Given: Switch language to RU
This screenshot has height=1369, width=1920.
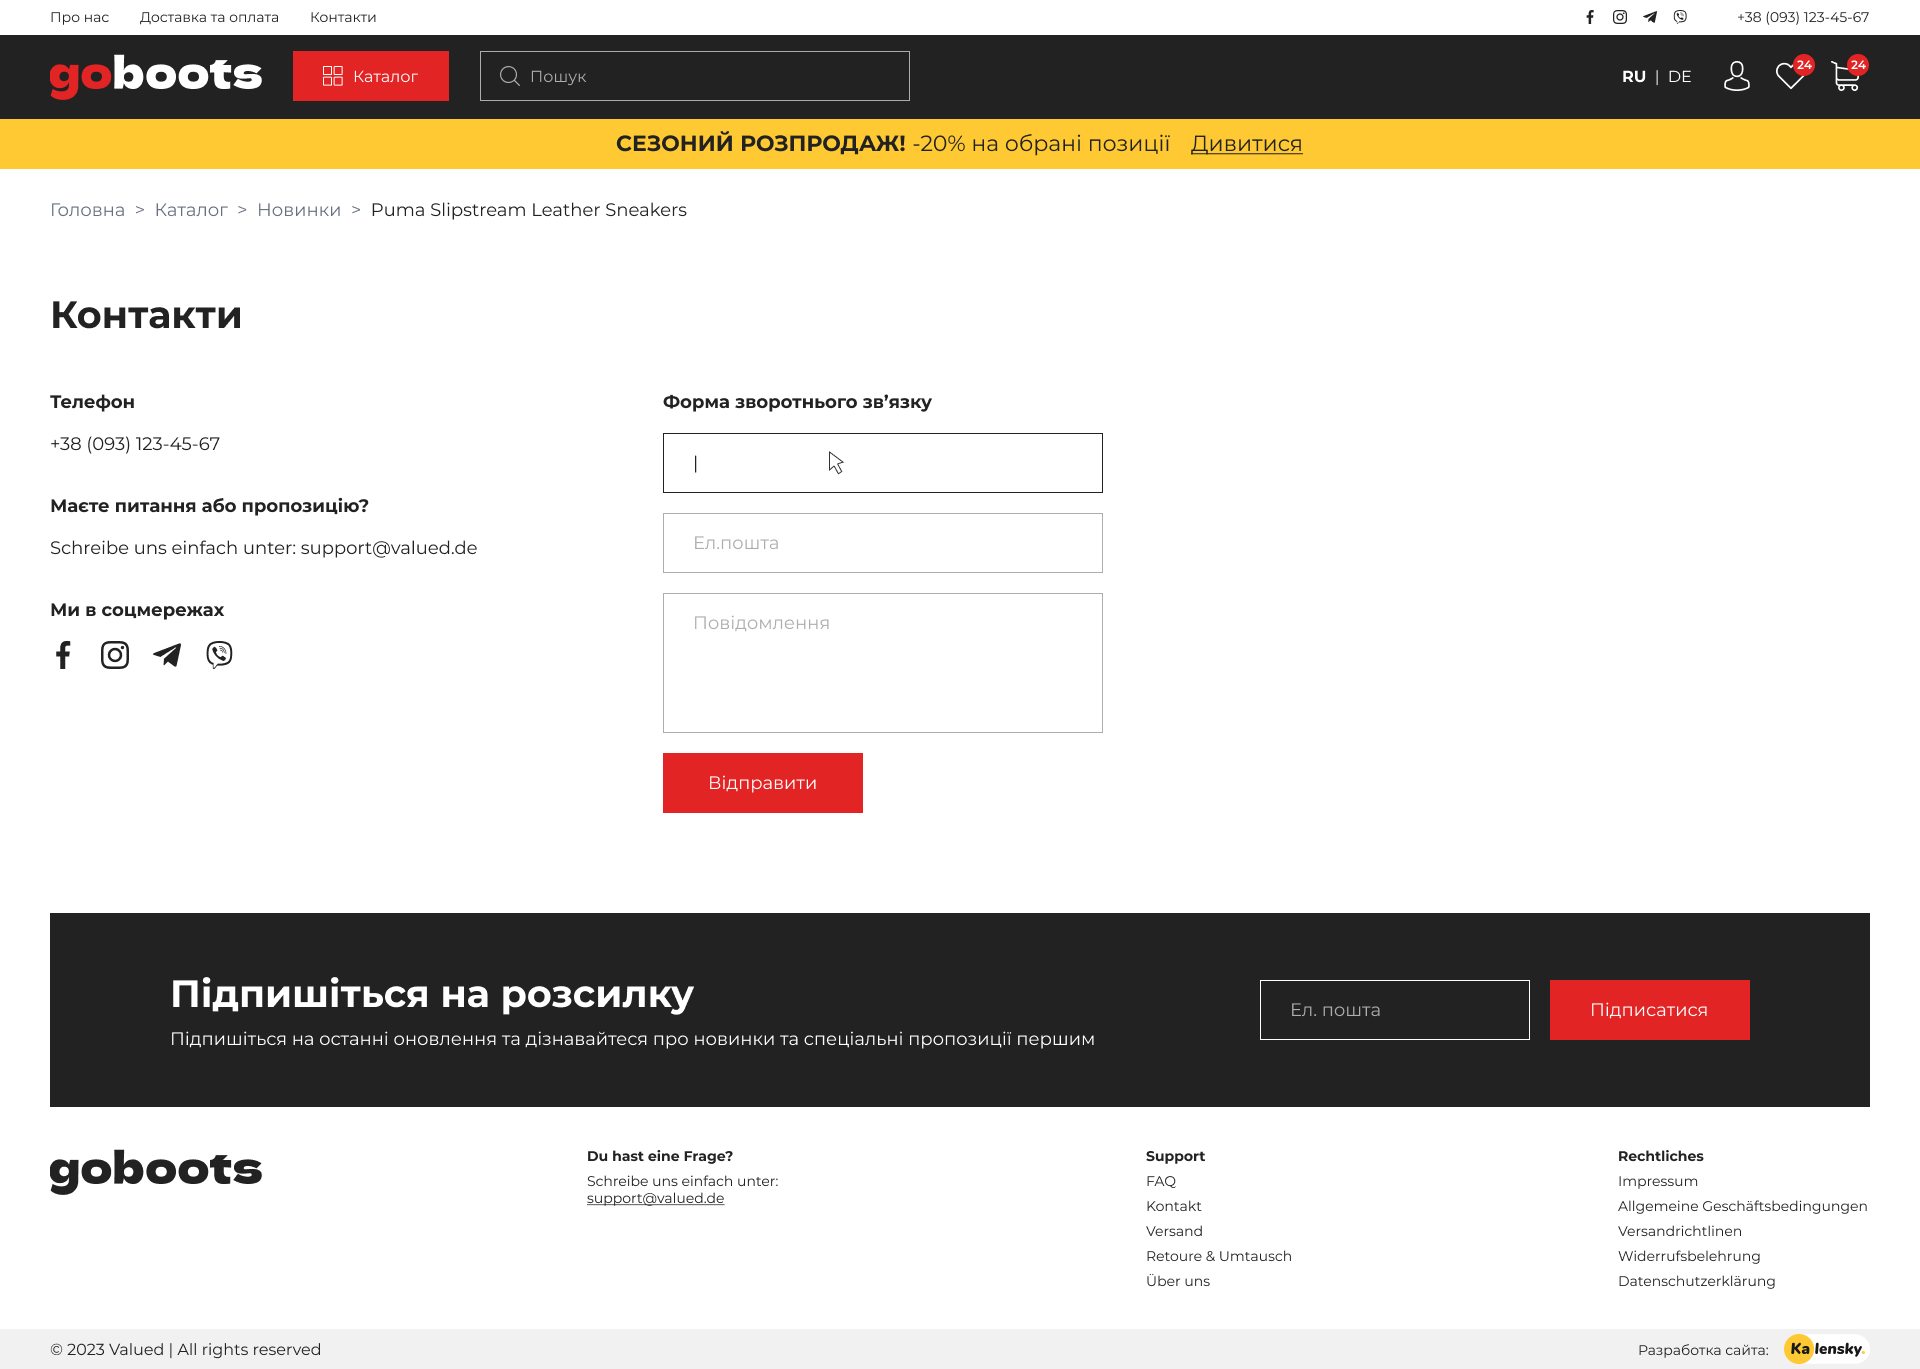Looking at the screenshot, I should pyautogui.click(x=1633, y=77).
